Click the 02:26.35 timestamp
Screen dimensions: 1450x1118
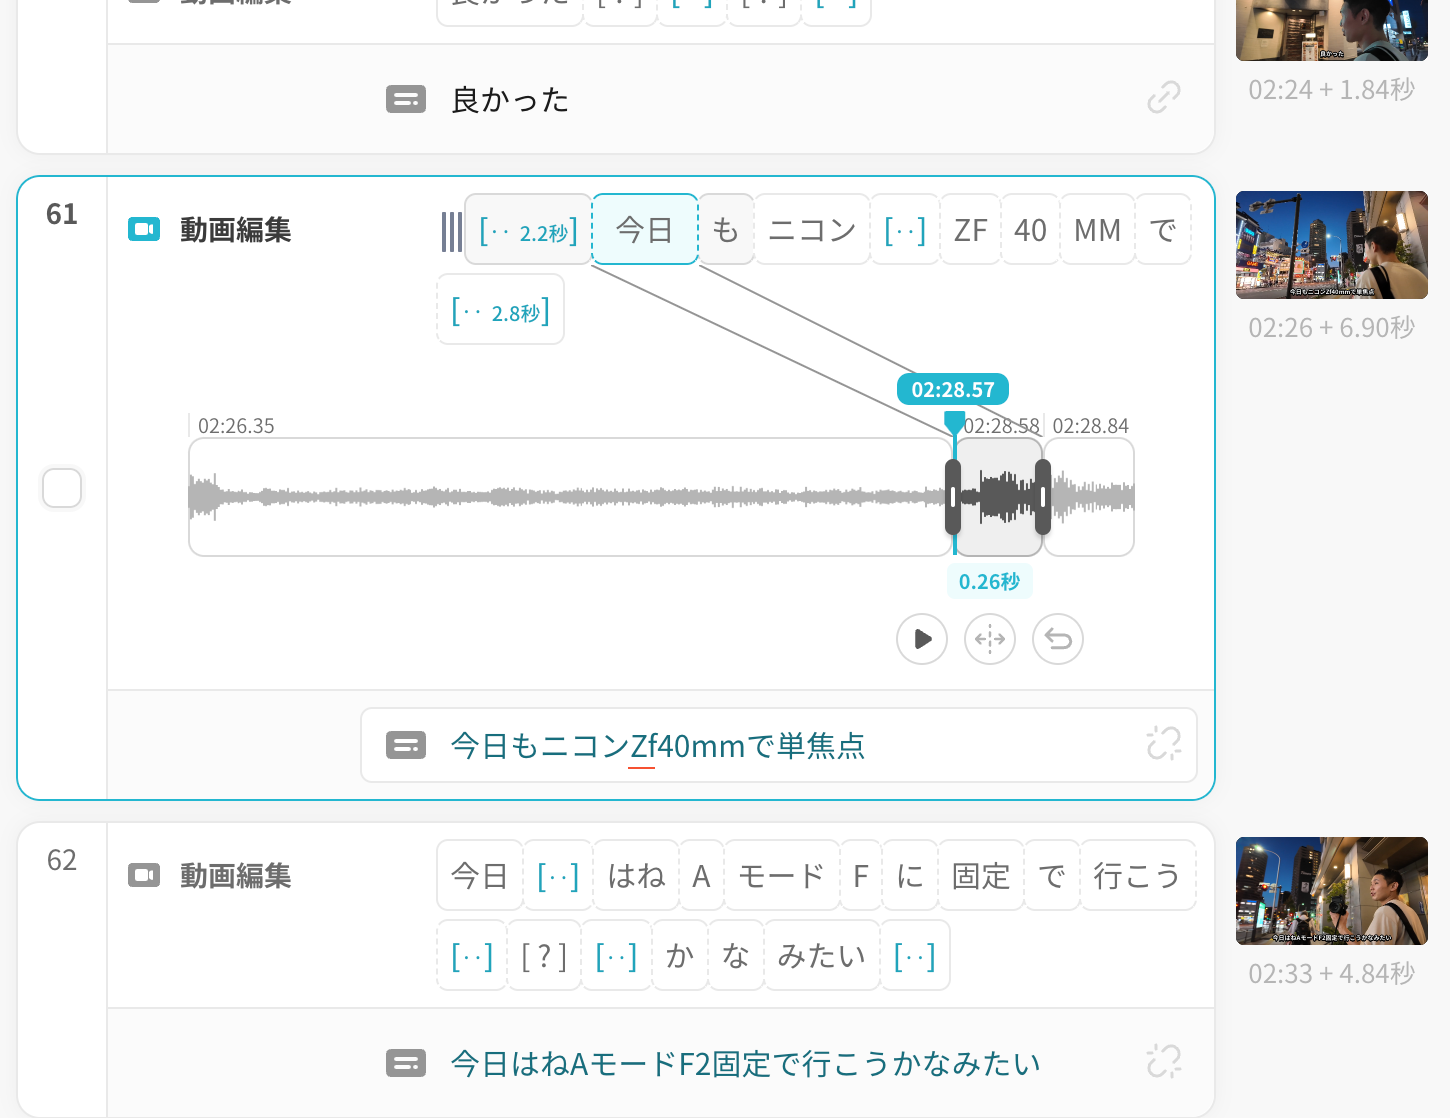(x=236, y=426)
